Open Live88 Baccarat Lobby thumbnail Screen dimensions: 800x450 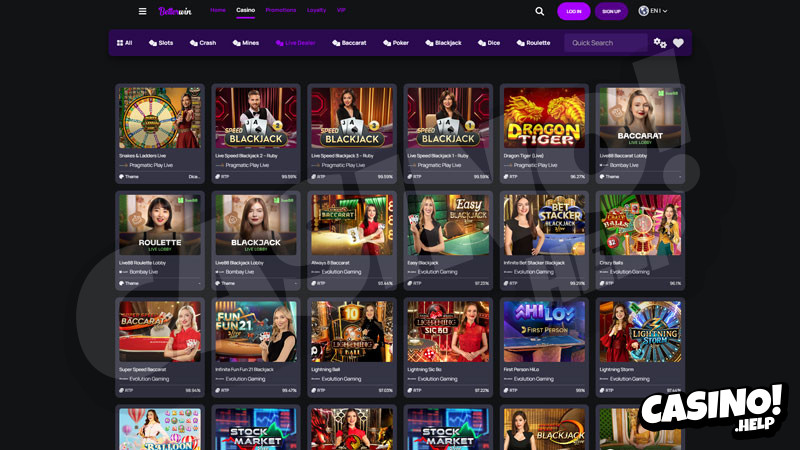[x=640, y=118]
